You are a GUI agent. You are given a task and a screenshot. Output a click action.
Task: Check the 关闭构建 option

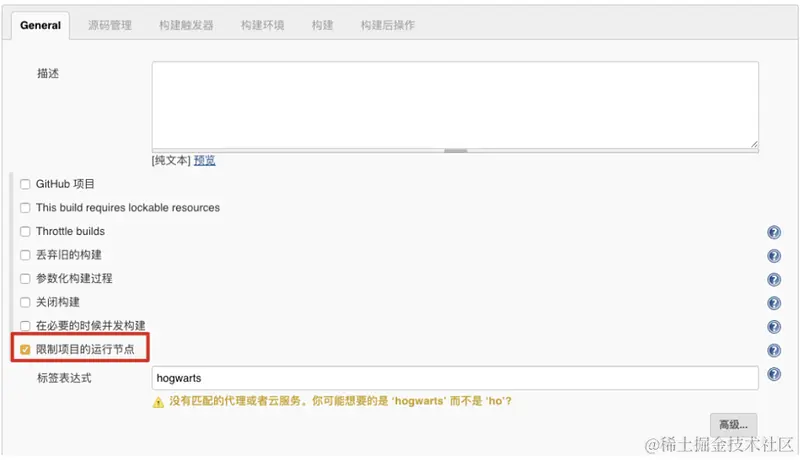coord(25,302)
